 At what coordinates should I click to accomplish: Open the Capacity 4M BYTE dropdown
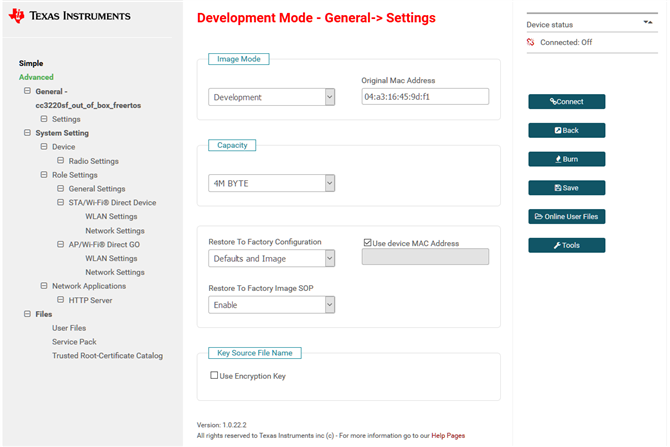coord(272,183)
